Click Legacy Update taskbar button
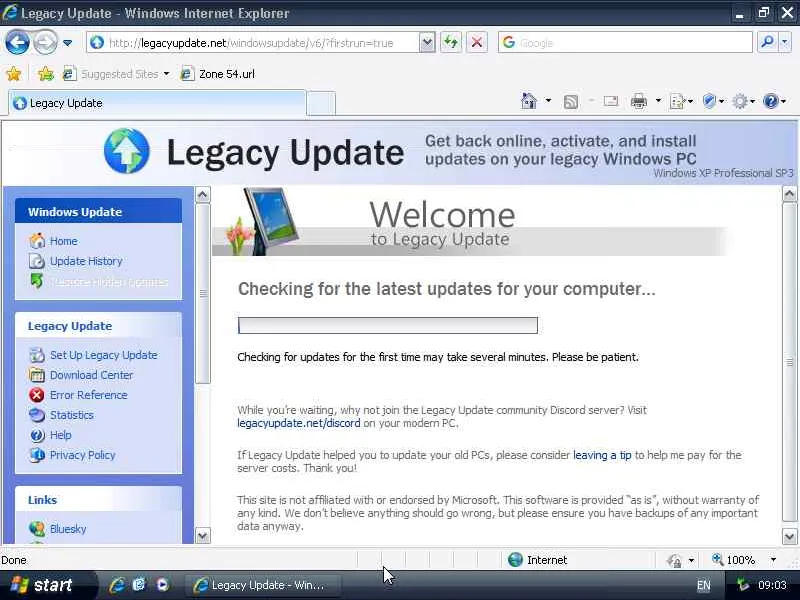The height and width of the screenshot is (600, 800). [261, 585]
